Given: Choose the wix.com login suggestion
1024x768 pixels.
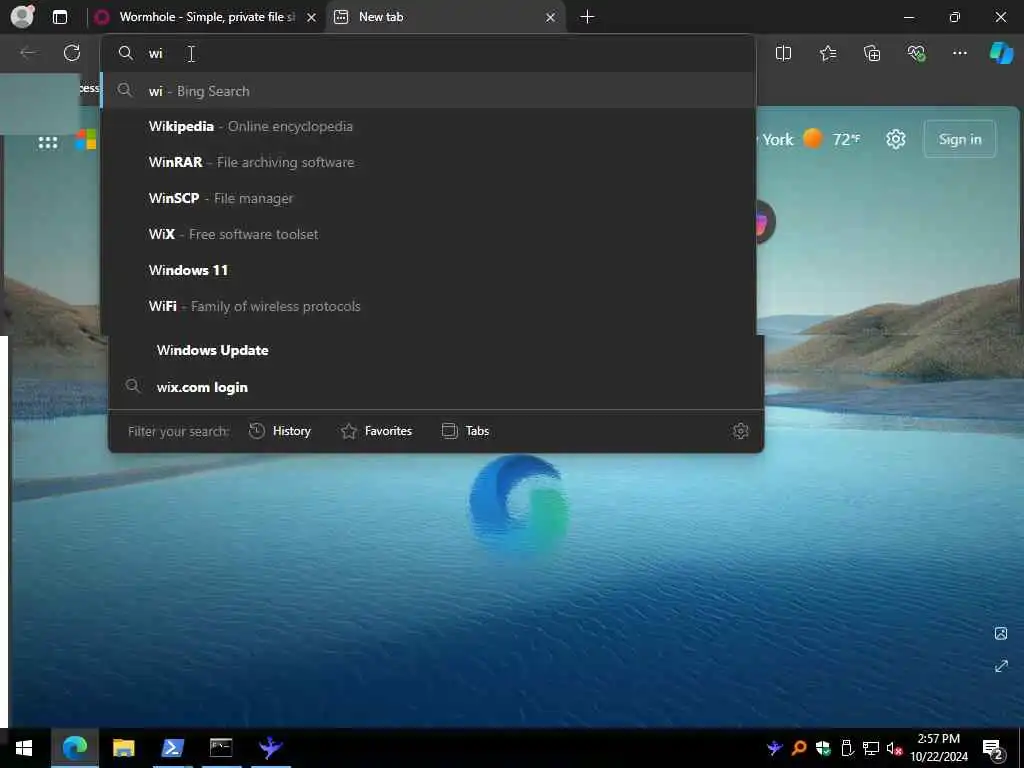Looking at the screenshot, I should pos(436,387).
